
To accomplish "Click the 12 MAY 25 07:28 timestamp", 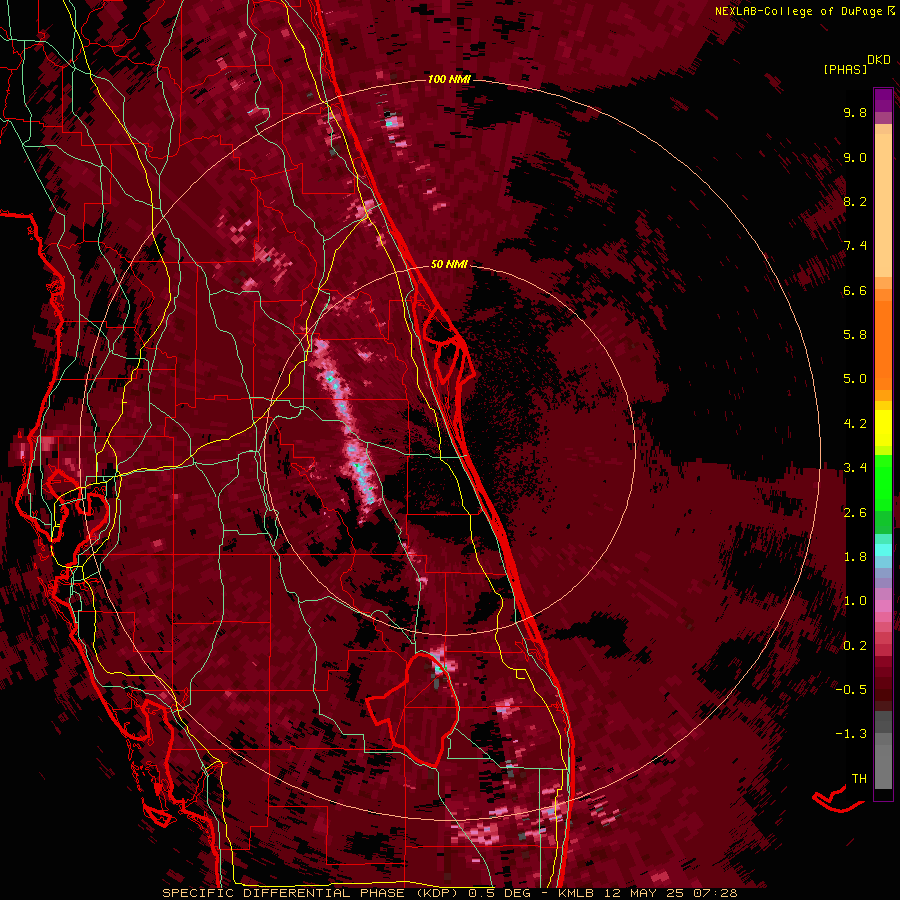I will (x=670, y=893).
